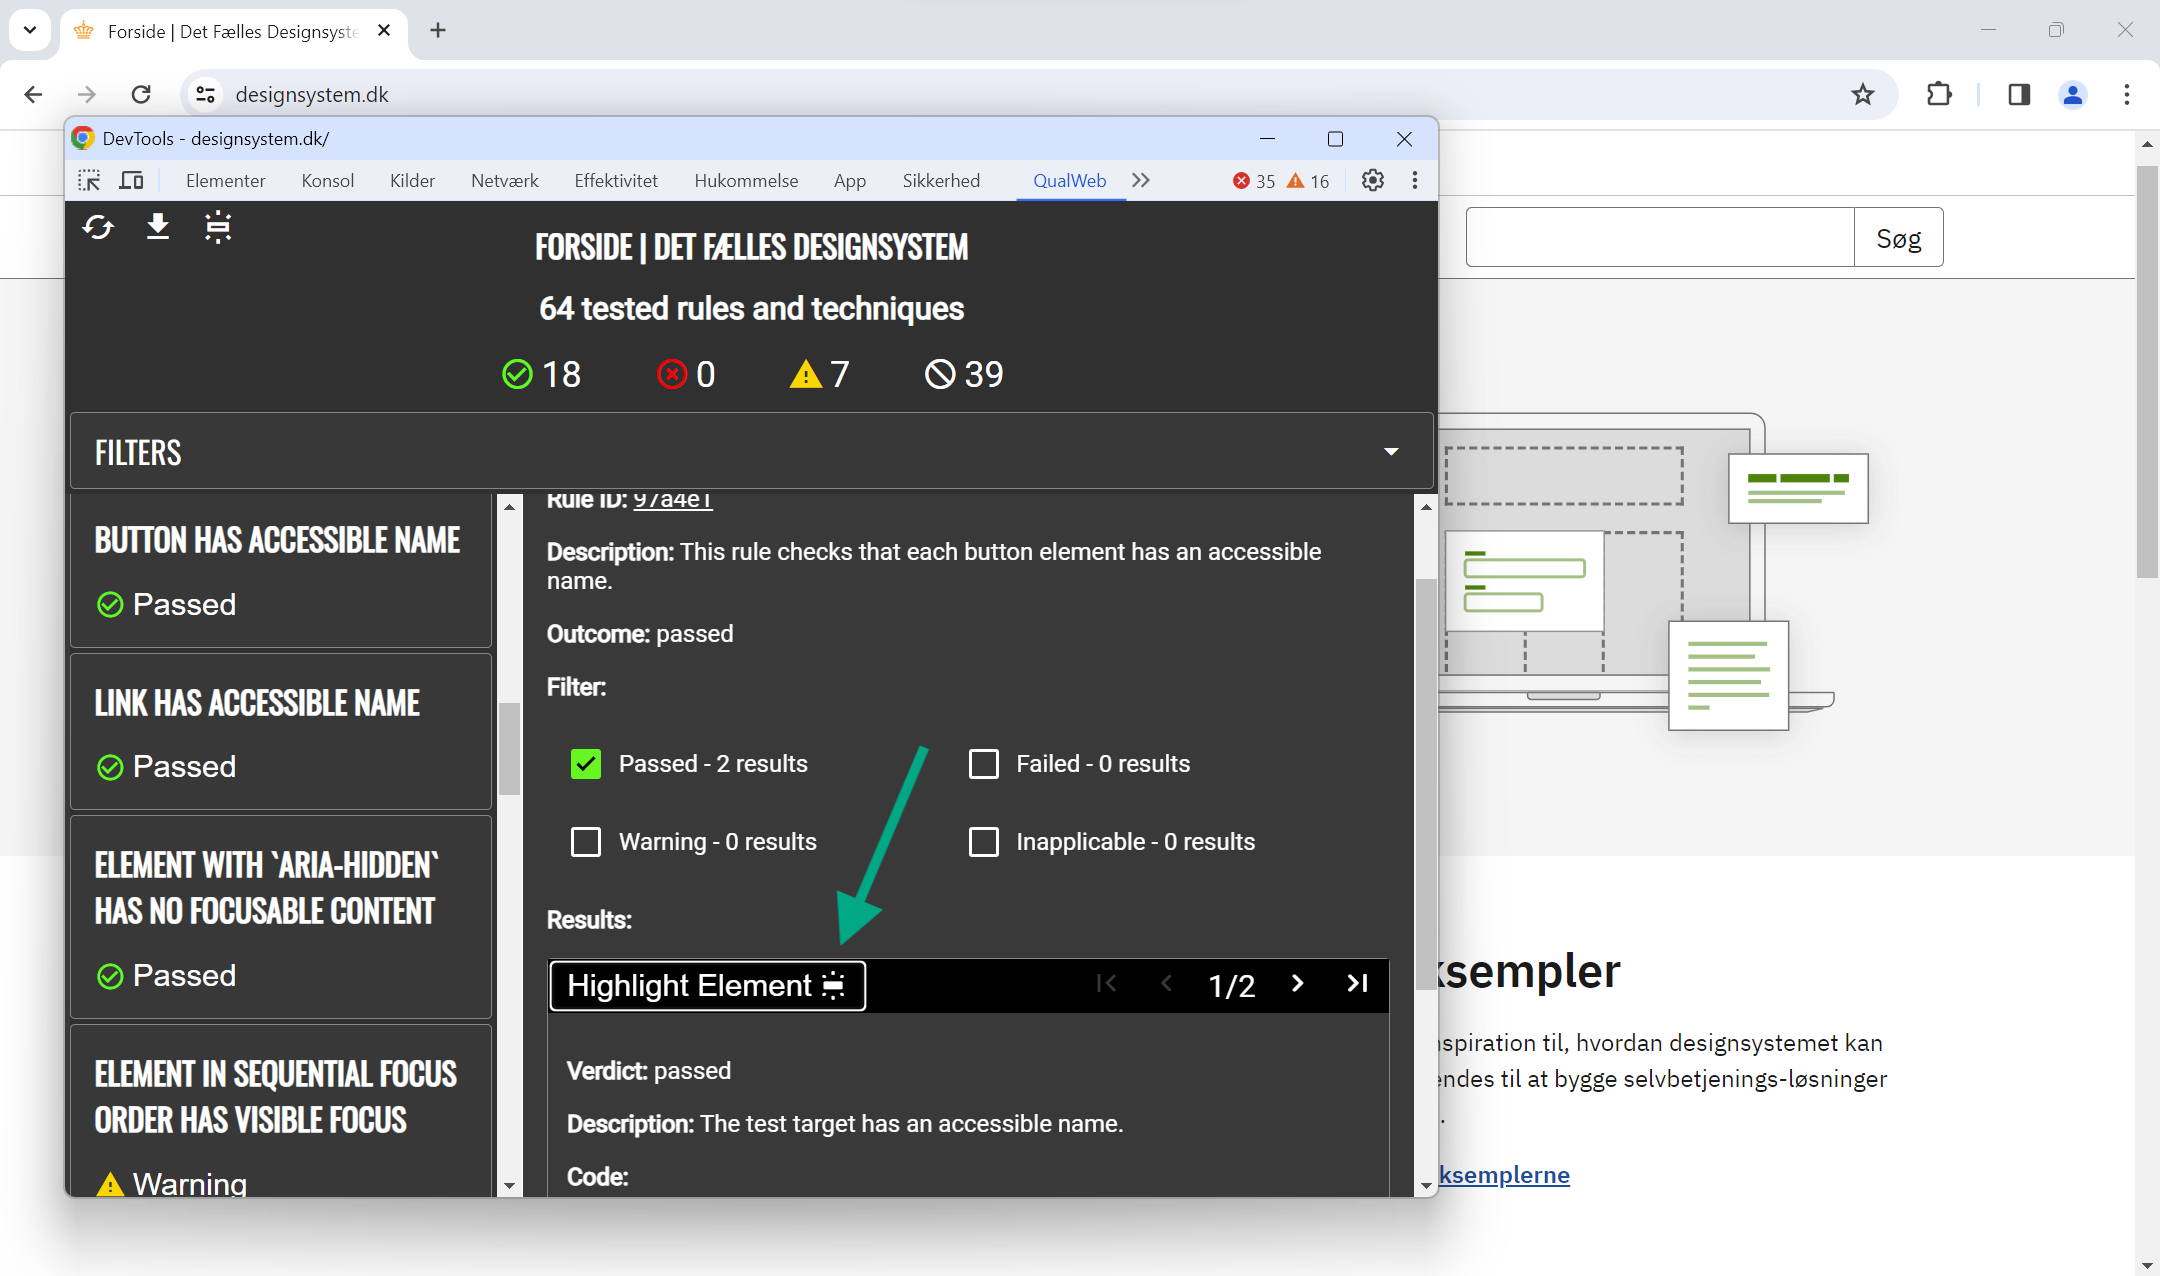The width and height of the screenshot is (2160, 1276).
Task: Select the Button Has Accessible Name rule
Action: (x=281, y=570)
